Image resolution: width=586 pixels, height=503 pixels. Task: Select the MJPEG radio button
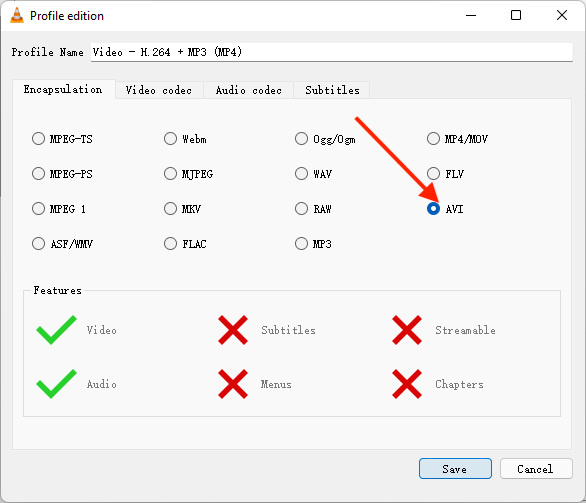coord(170,173)
